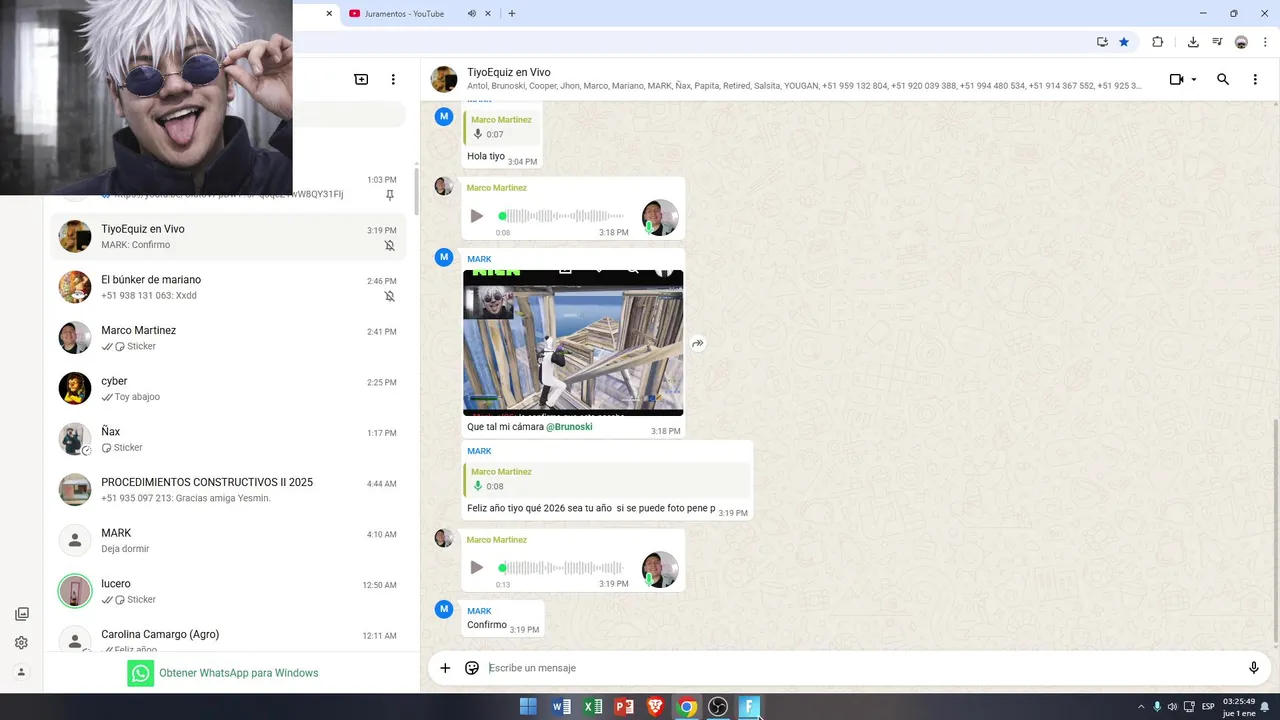Open the Chrome three-dot menu
1280x720 pixels.
tap(1265, 42)
